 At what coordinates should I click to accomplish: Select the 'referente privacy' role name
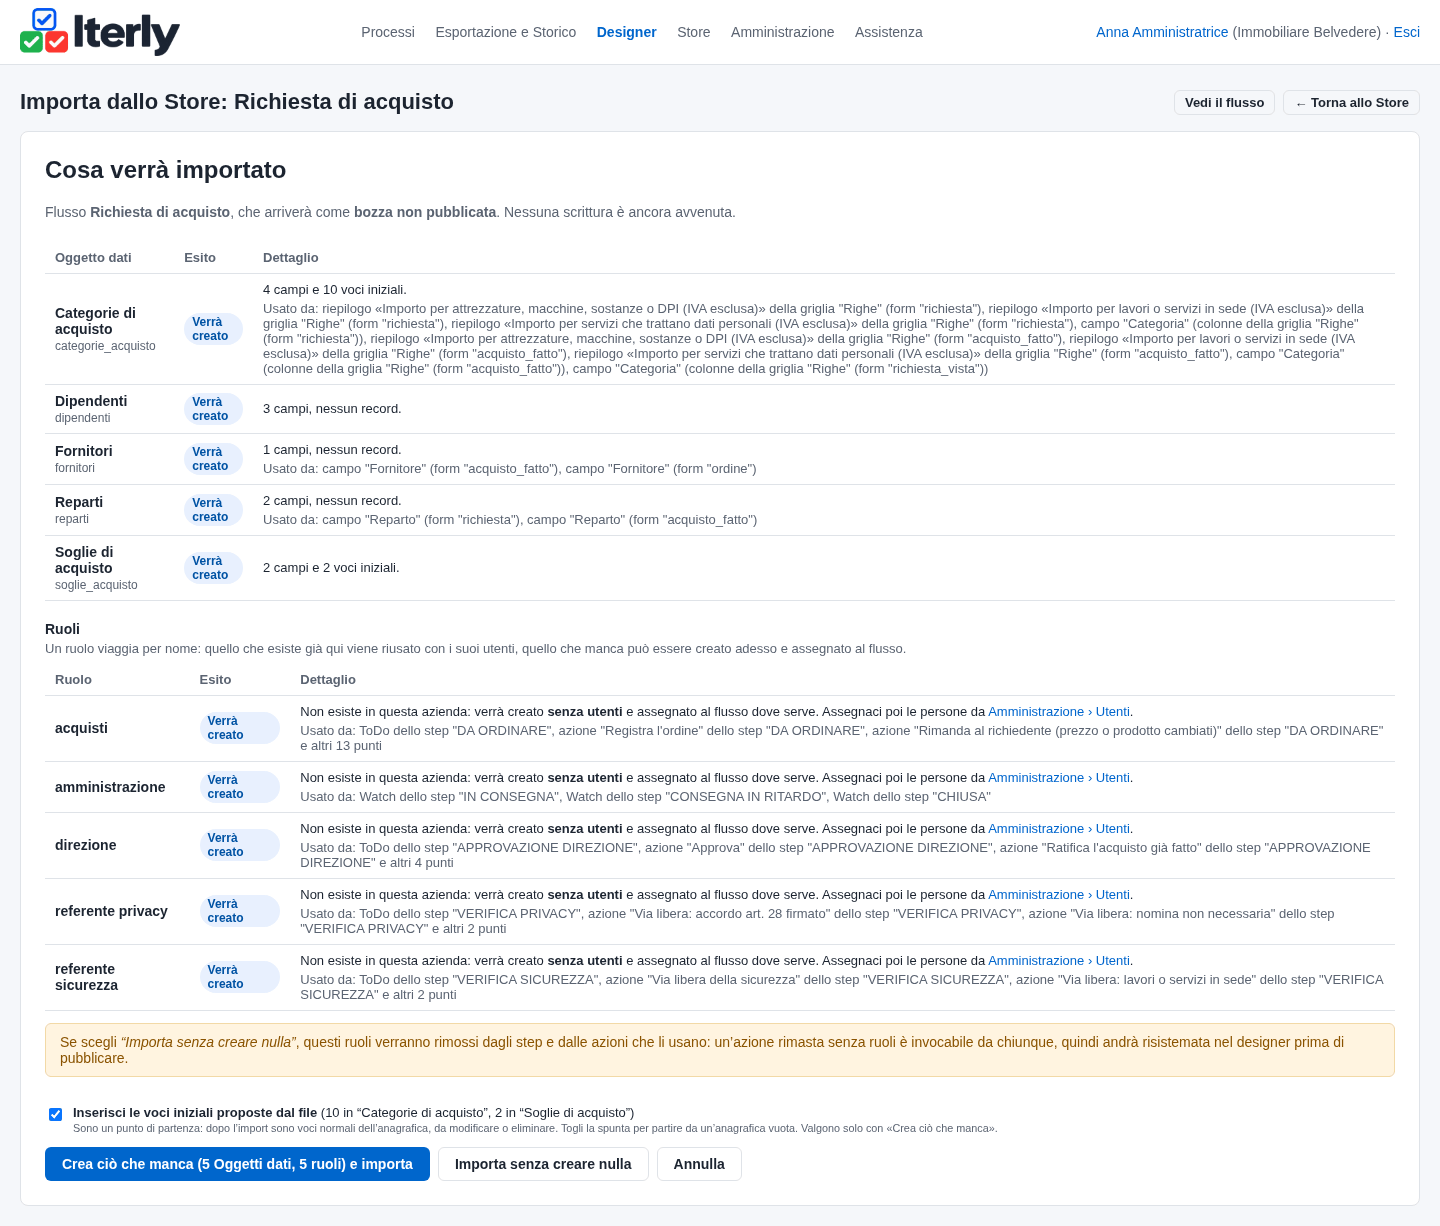click(111, 911)
